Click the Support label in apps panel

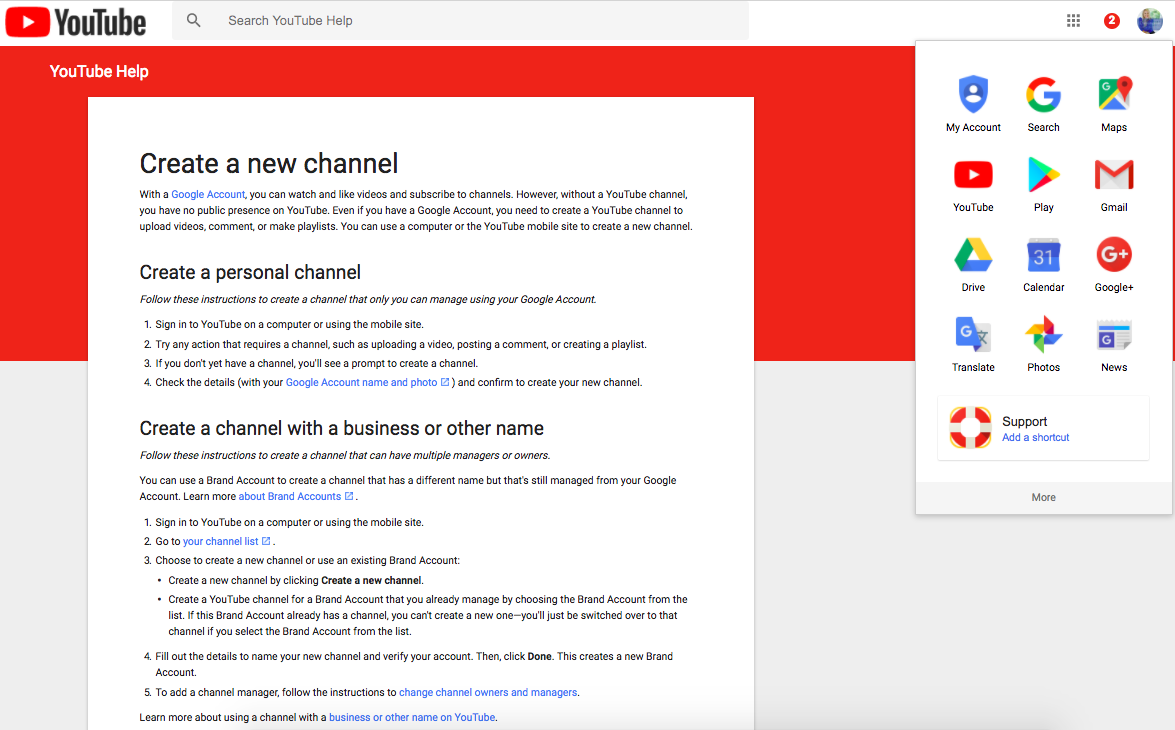click(x=1024, y=421)
